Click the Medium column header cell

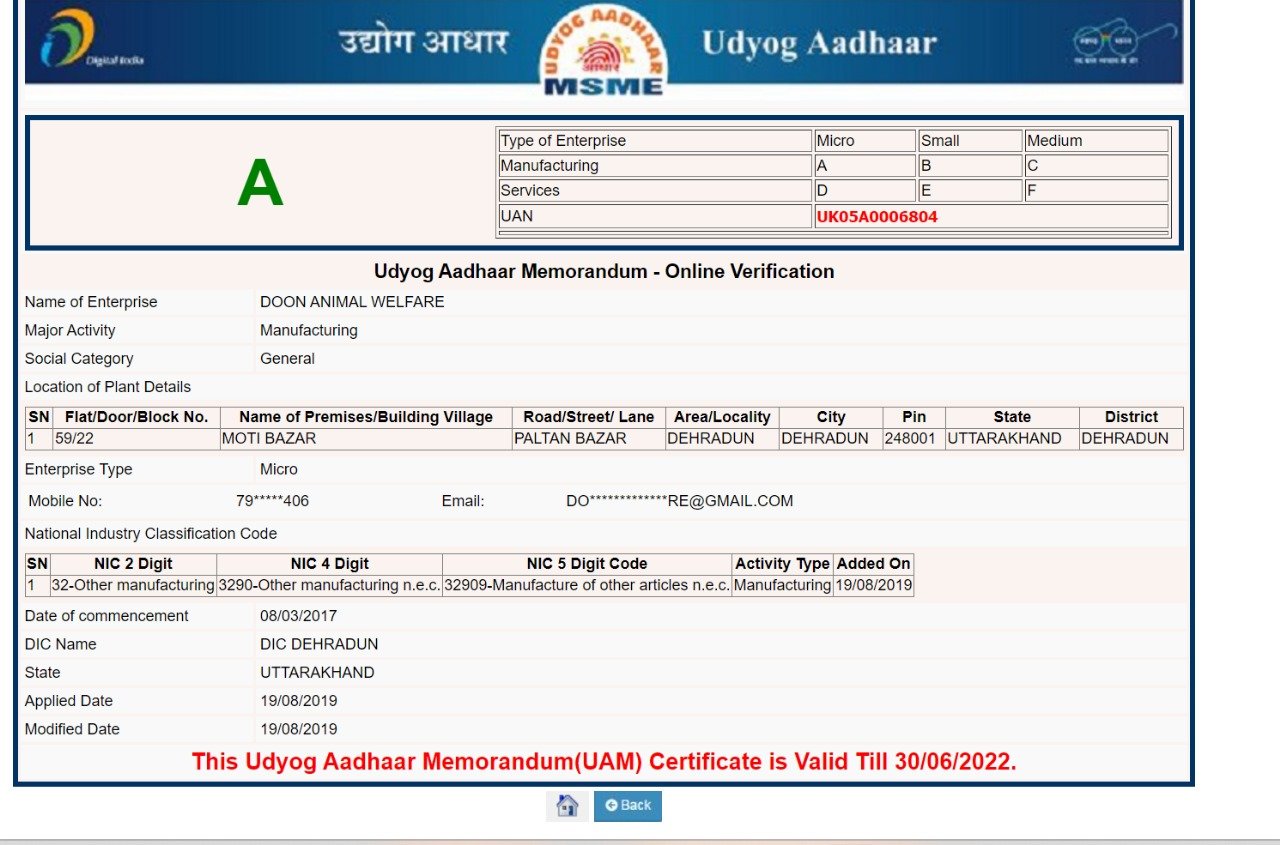[1095, 141]
